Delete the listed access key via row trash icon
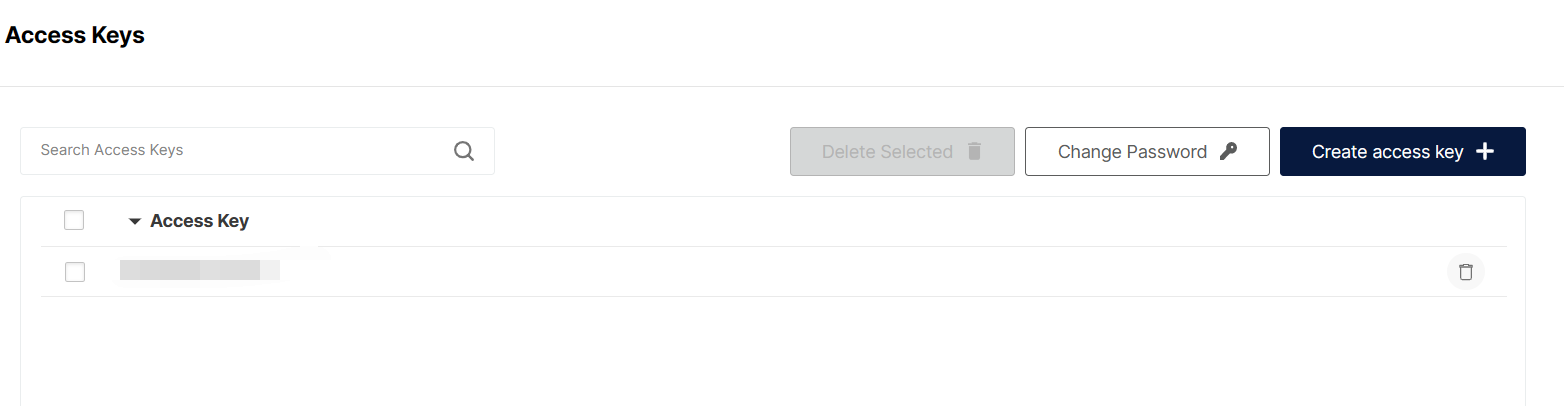 [1465, 272]
